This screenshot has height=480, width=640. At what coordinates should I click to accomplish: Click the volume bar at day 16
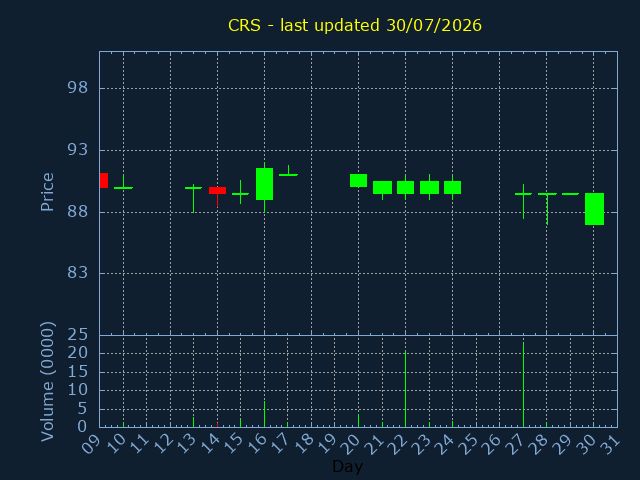[x=264, y=414]
